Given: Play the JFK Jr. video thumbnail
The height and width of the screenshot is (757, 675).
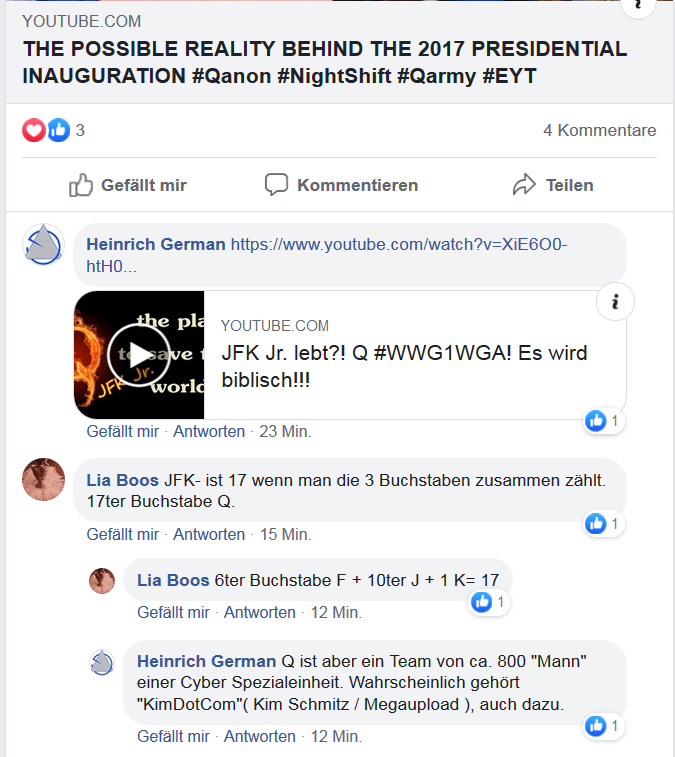Looking at the screenshot, I should coord(139,355).
